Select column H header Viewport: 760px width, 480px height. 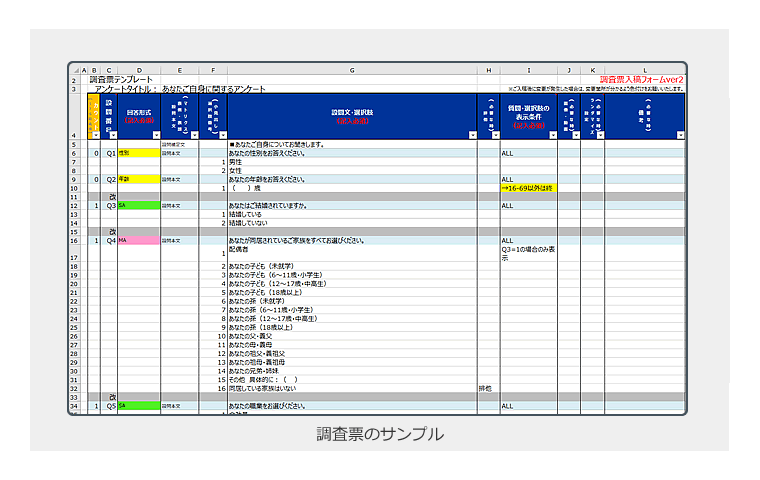pos(489,71)
